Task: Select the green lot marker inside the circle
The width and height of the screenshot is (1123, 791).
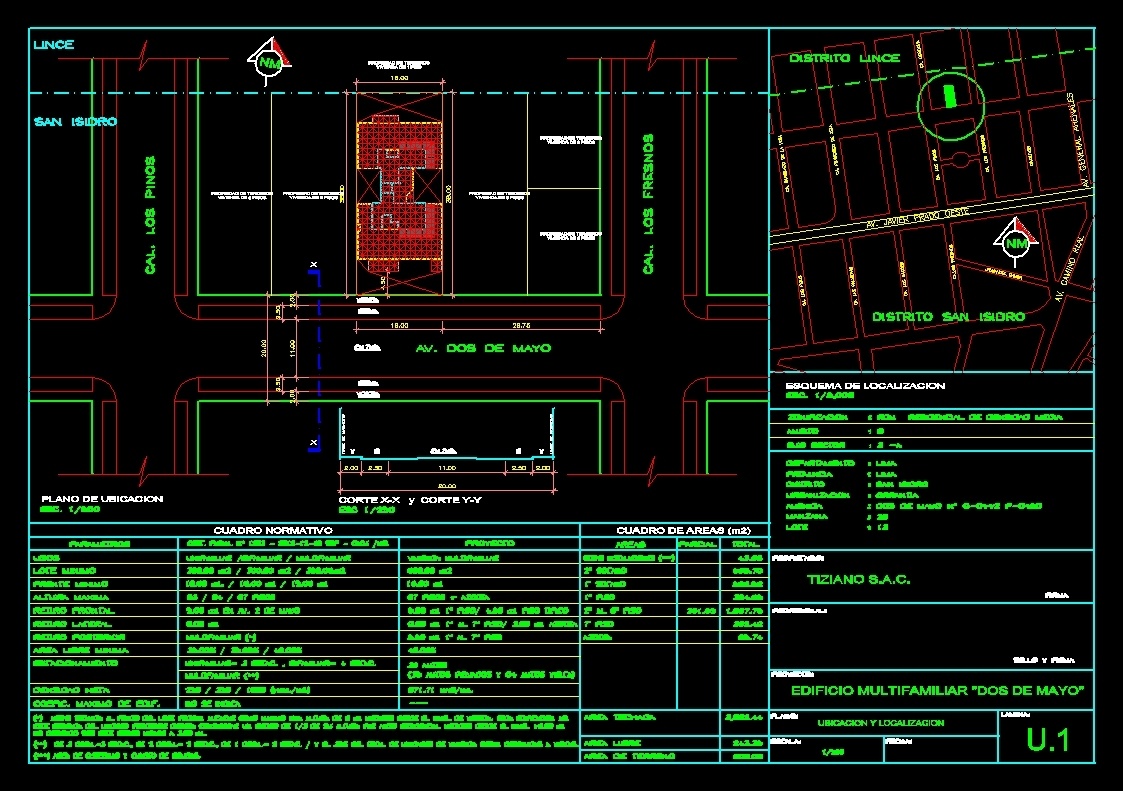Action: point(948,98)
